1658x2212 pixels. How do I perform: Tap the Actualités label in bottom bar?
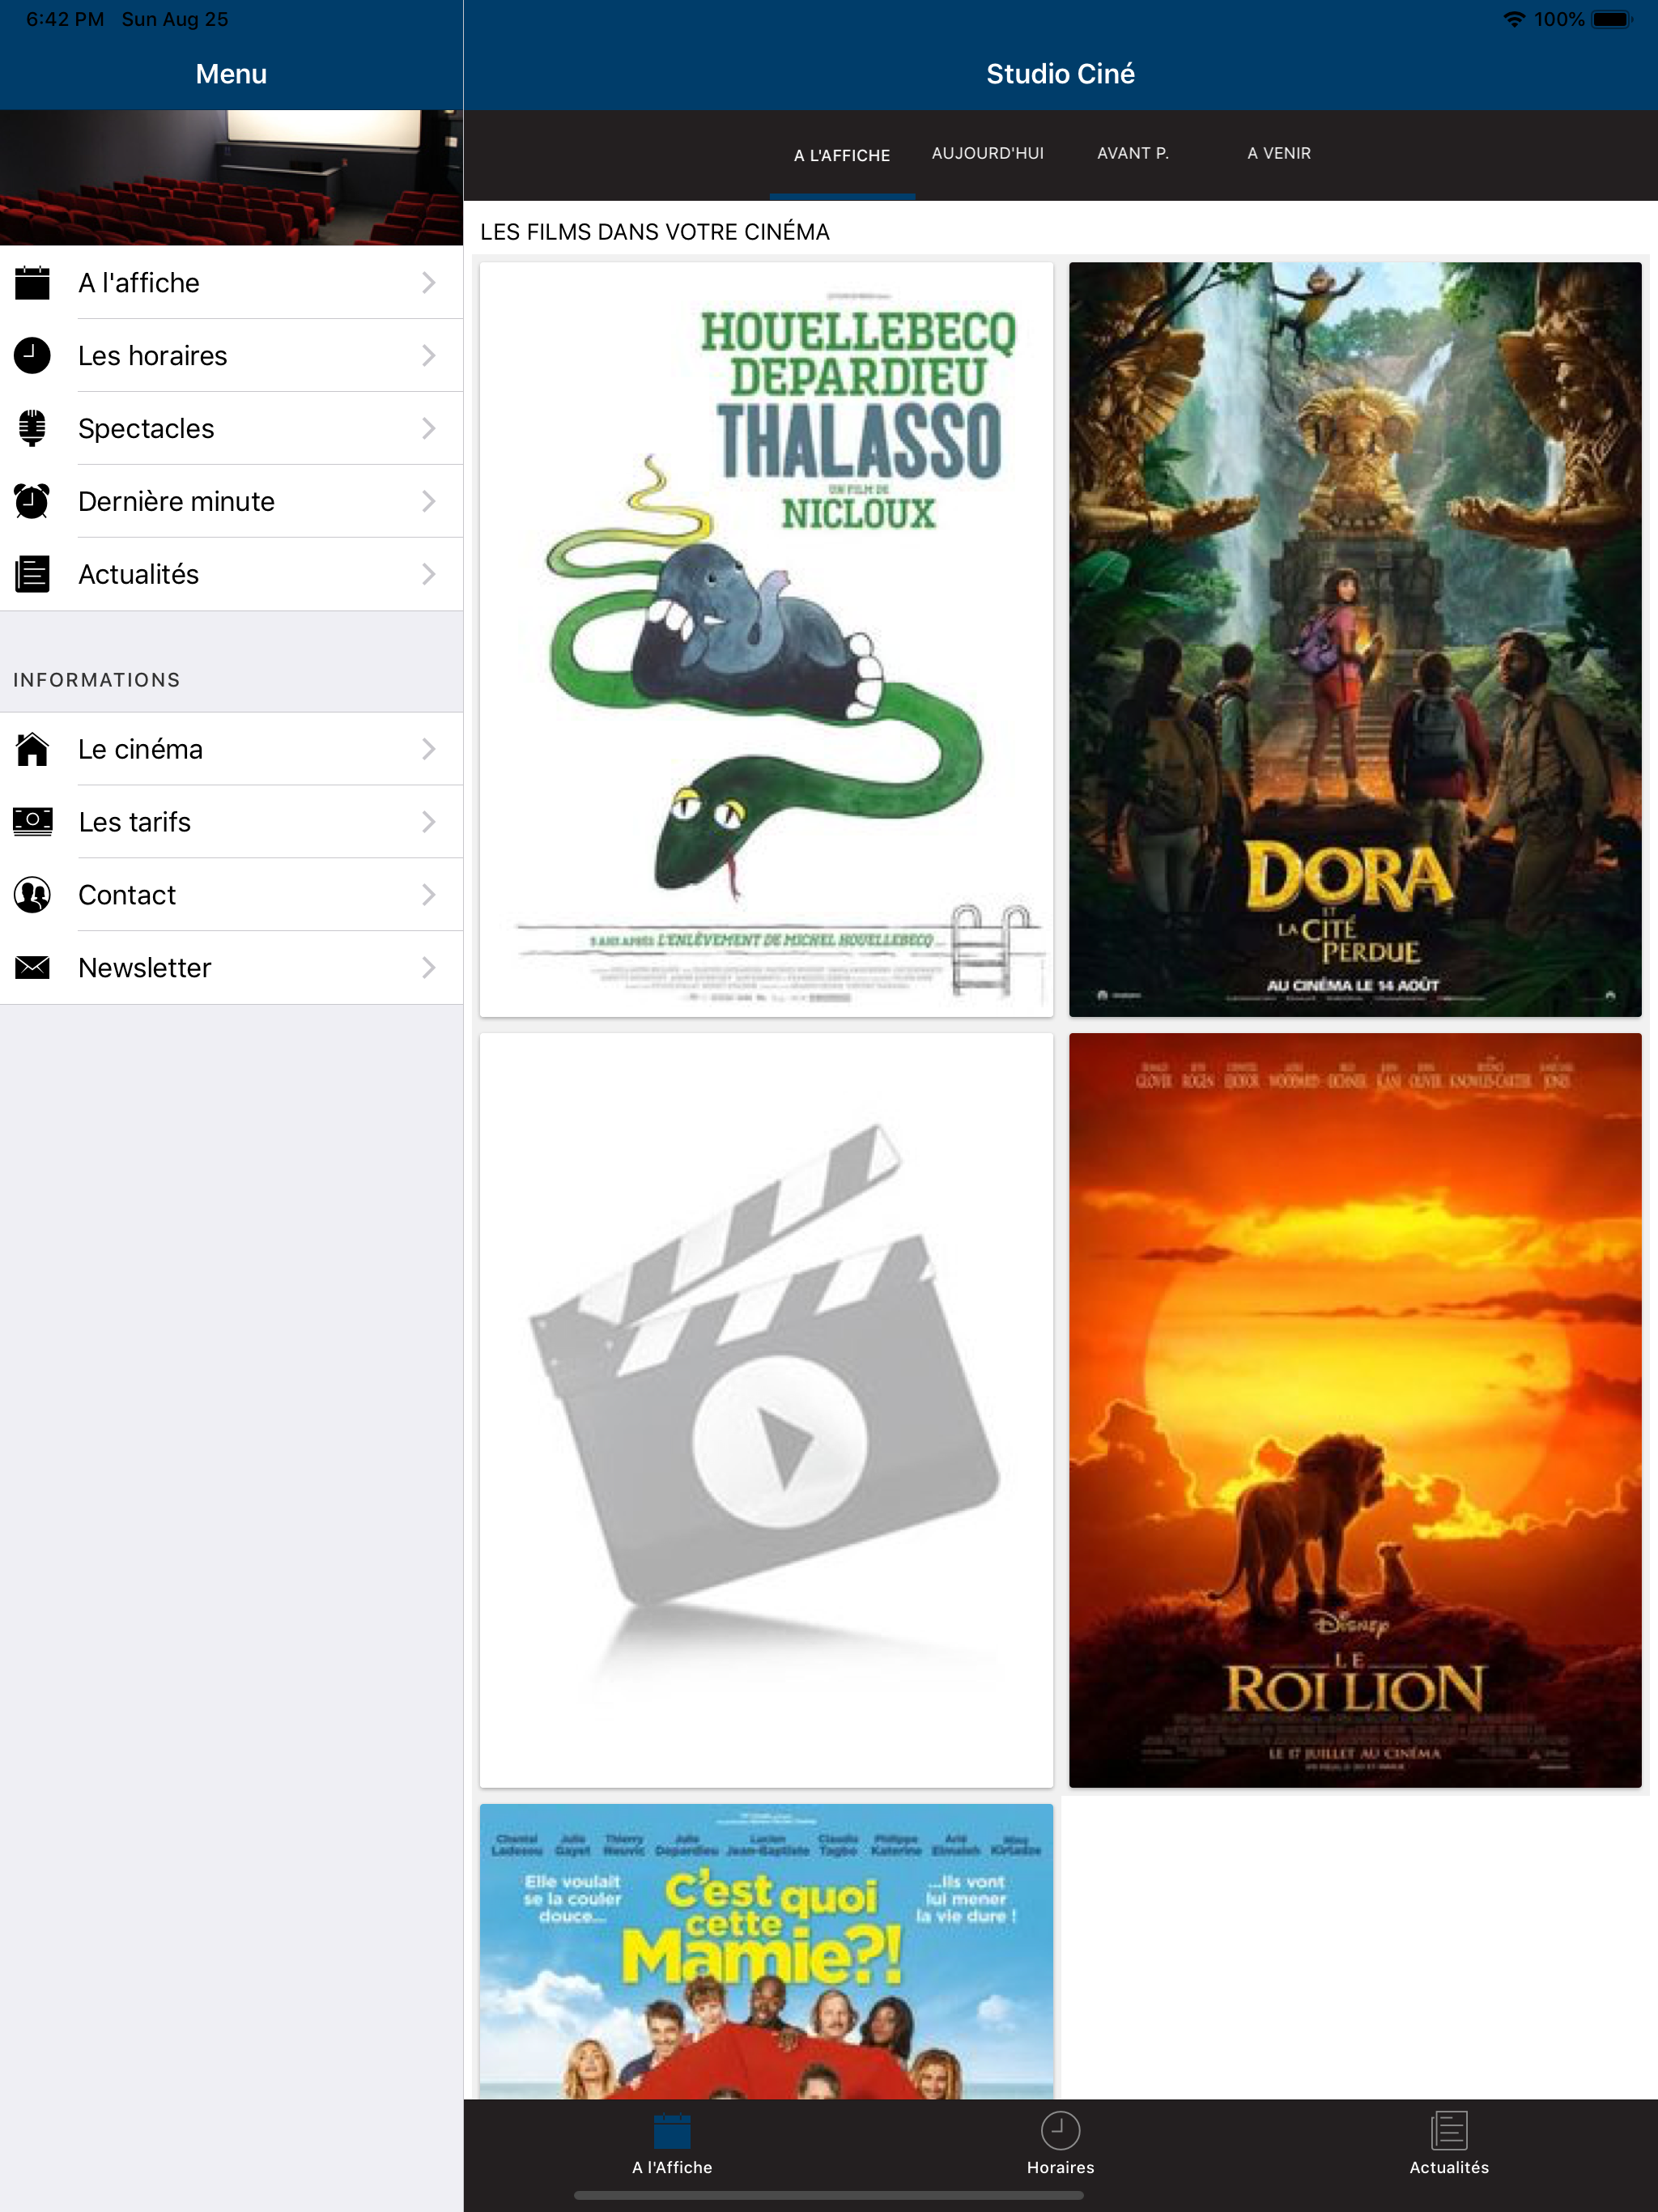[x=1449, y=2168]
